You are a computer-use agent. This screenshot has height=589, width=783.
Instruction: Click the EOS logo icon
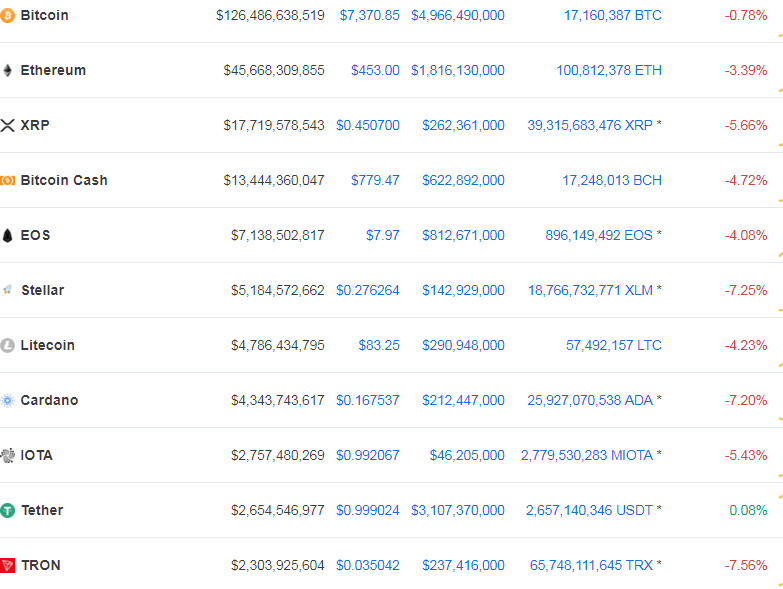point(7,235)
